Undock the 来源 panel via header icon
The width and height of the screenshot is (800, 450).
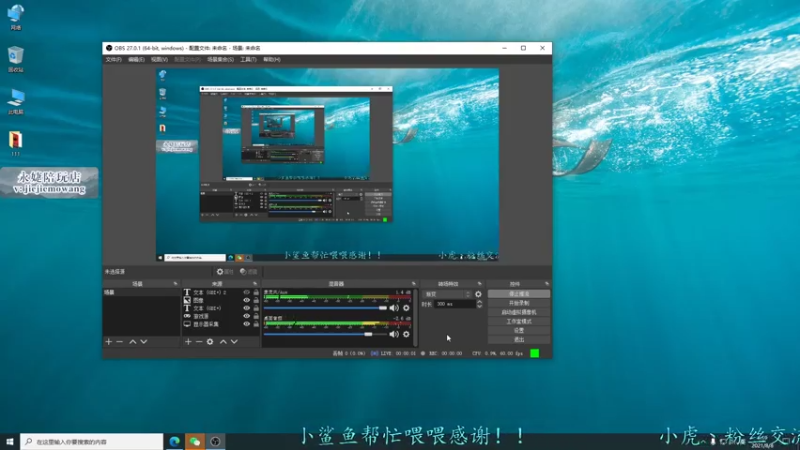coord(255,284)
